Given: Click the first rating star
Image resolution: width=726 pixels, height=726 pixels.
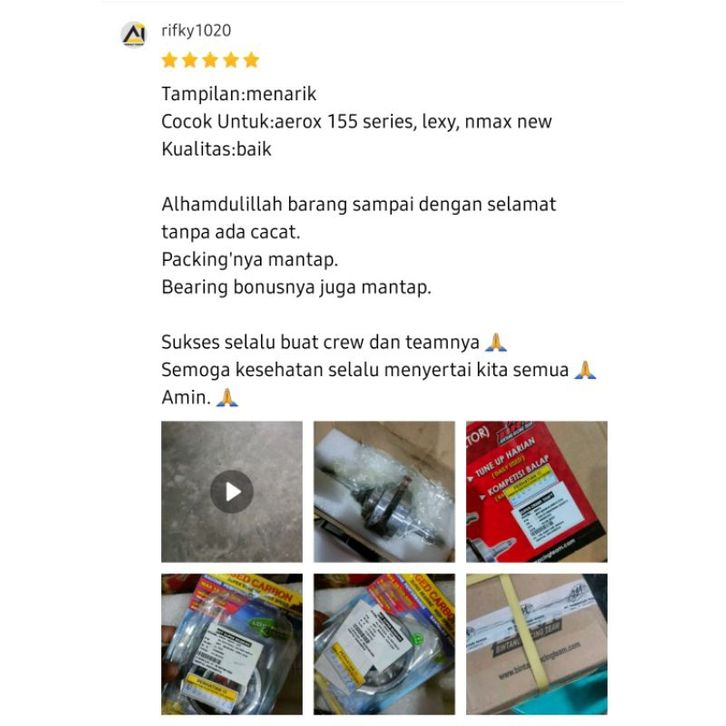Looking at the screenshot, I should 169,60.
